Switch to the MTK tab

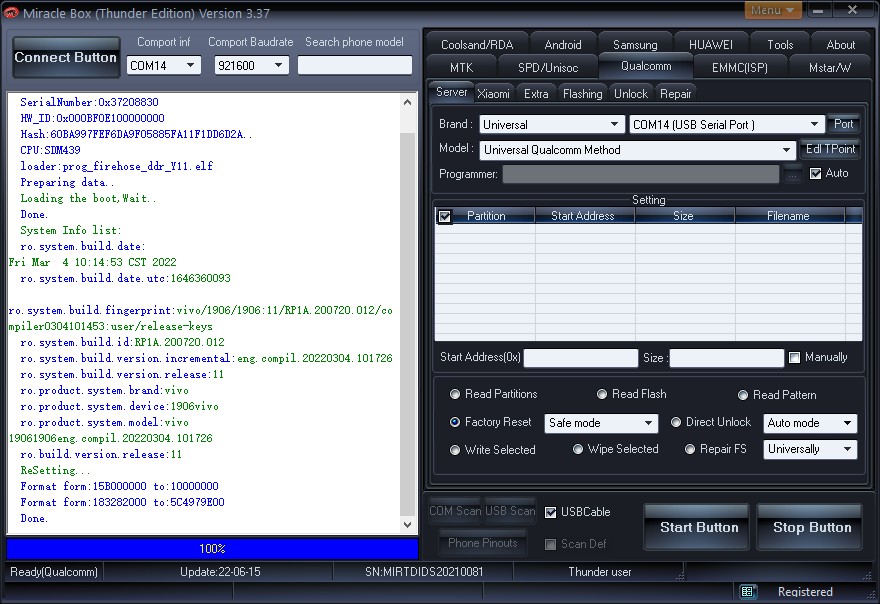coord(461,68)
